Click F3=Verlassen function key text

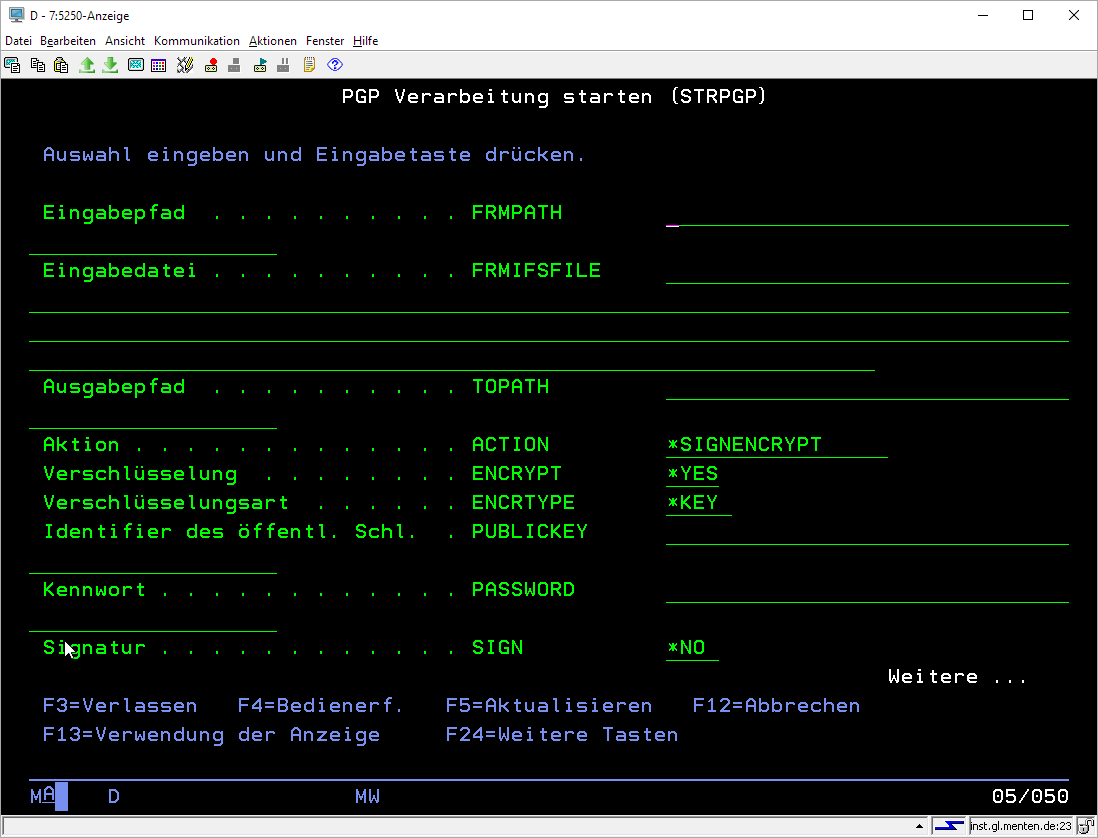(x=120, y=706)
